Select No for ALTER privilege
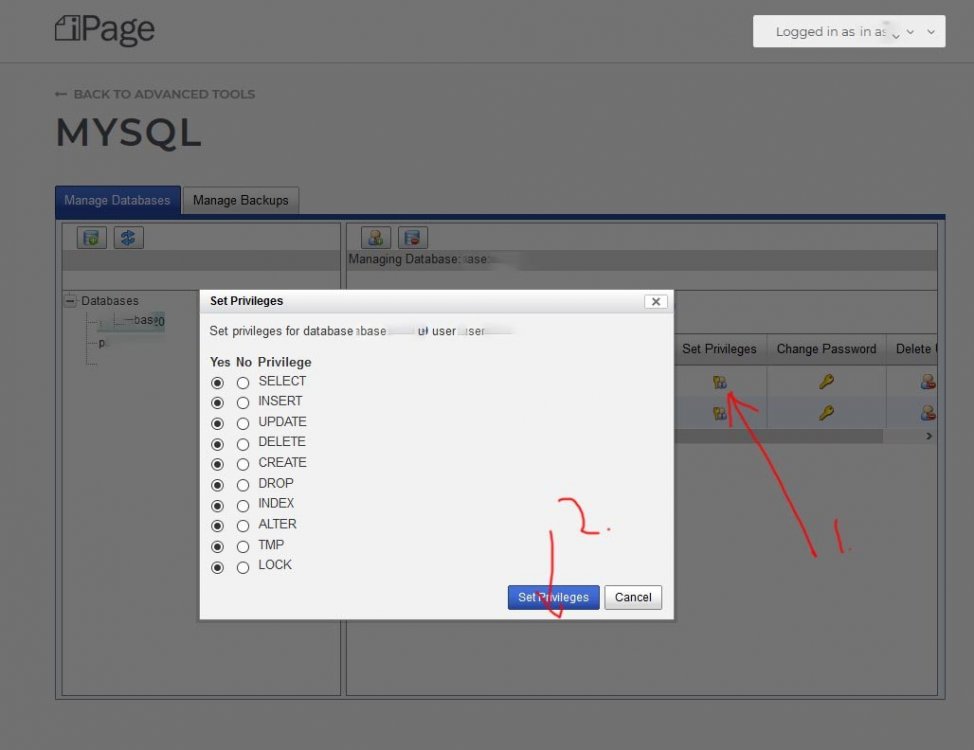The height and width of the screenshot is (750, 974). click(x=243, y=526)
